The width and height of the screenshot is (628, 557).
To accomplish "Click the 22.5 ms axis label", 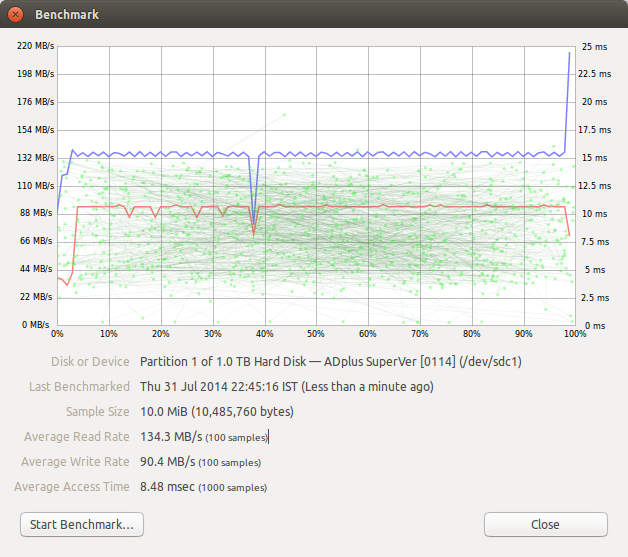I will tap(594, 74).
